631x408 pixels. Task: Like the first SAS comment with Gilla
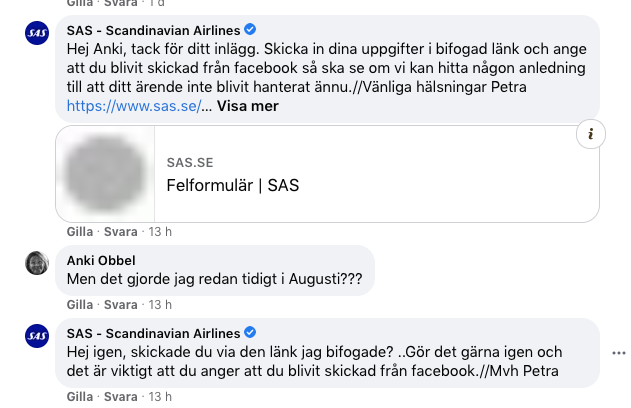click(x=79, y=231)
